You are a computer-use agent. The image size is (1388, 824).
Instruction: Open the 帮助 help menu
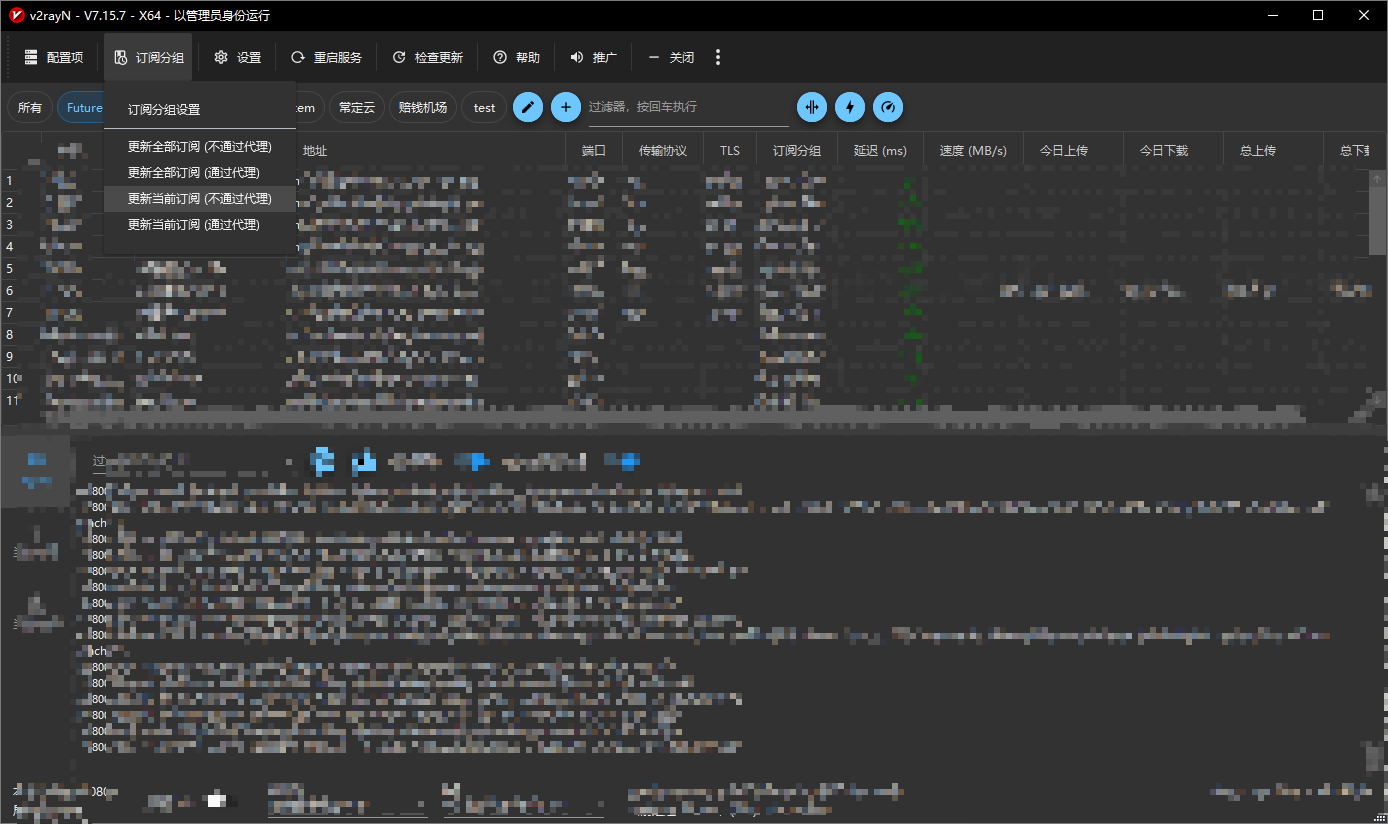pos(516,57)
